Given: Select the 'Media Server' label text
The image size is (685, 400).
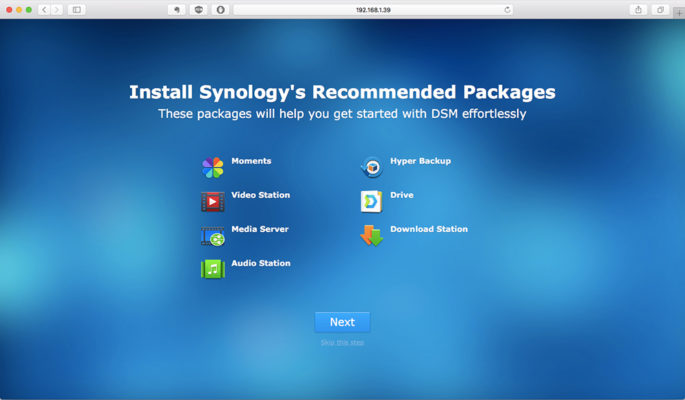Looking at the screenshot, I should tap(260, 229).
